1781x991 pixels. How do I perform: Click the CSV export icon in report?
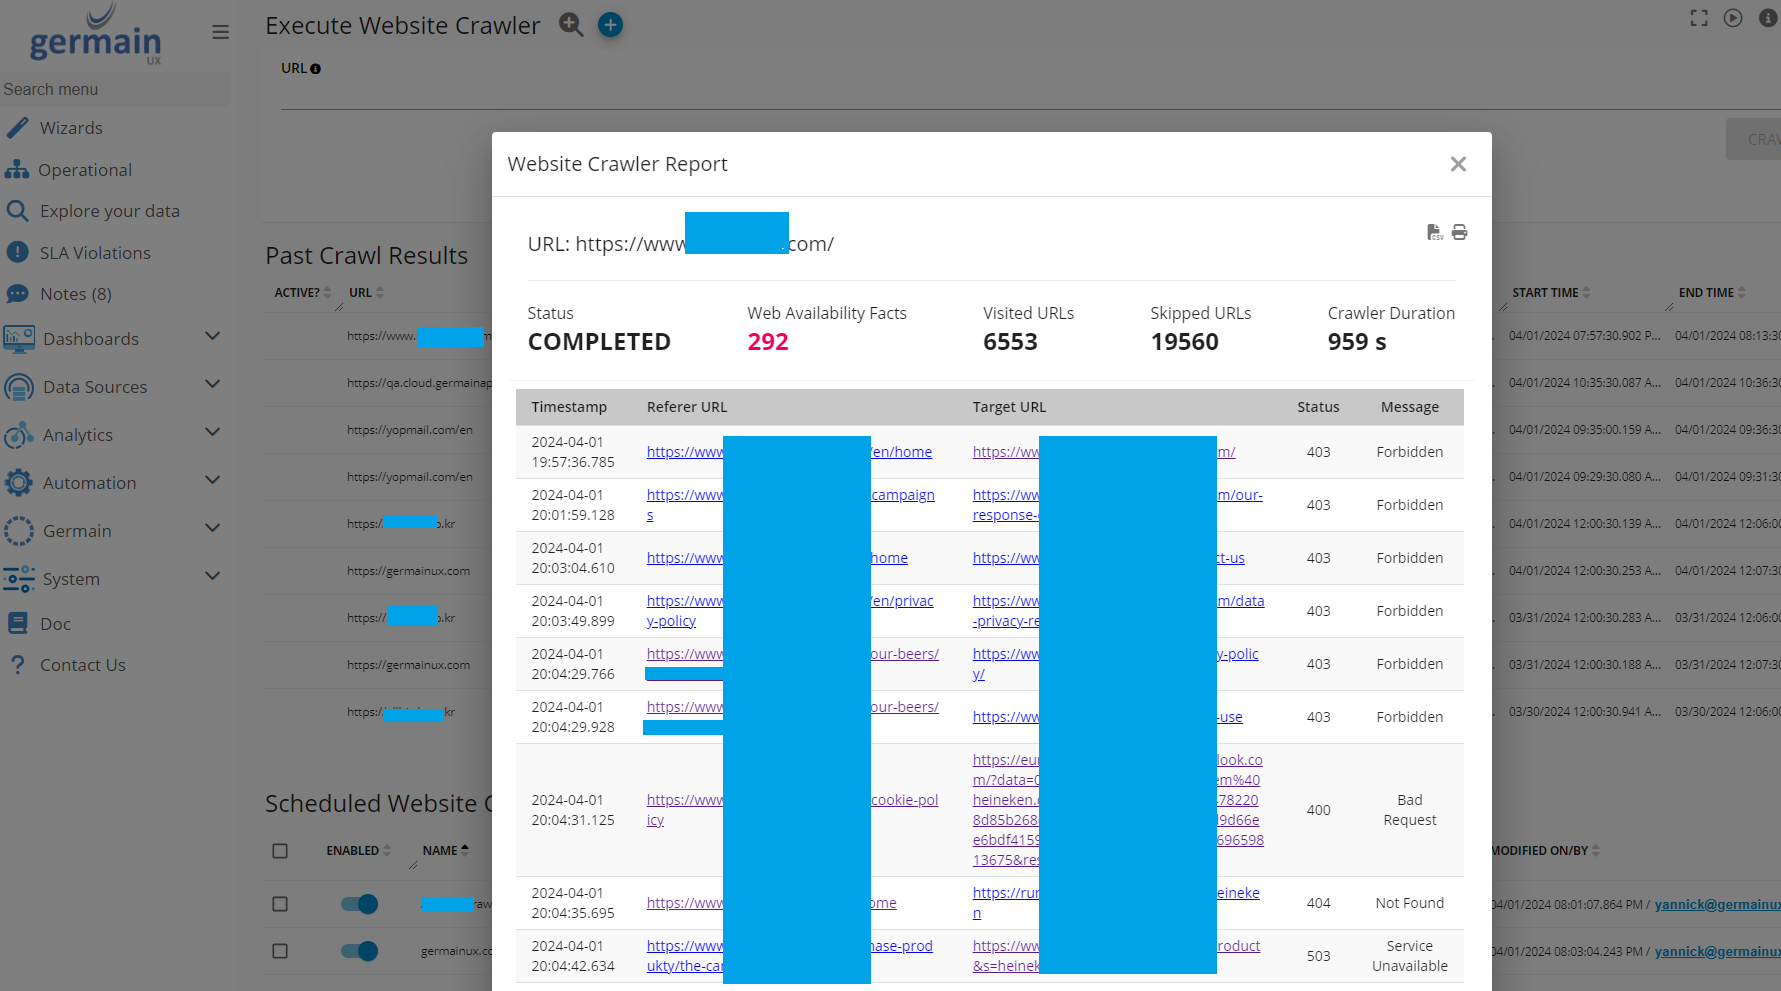(1434, 232)
